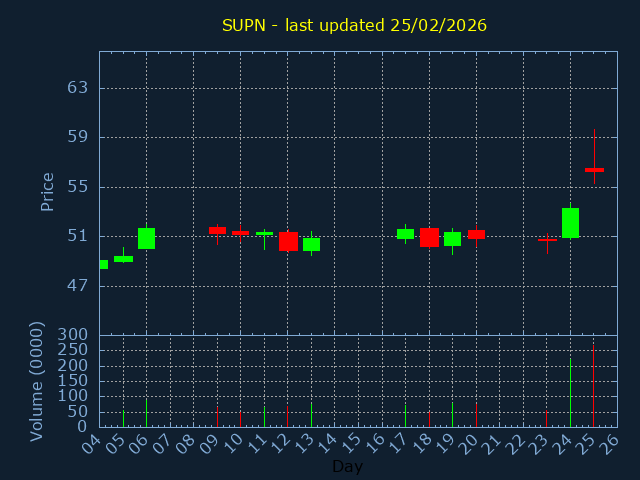Click the large green candlestick on day 24
Image resolution: width=640 pixels, height=480 pixels.
pos(570,222)
